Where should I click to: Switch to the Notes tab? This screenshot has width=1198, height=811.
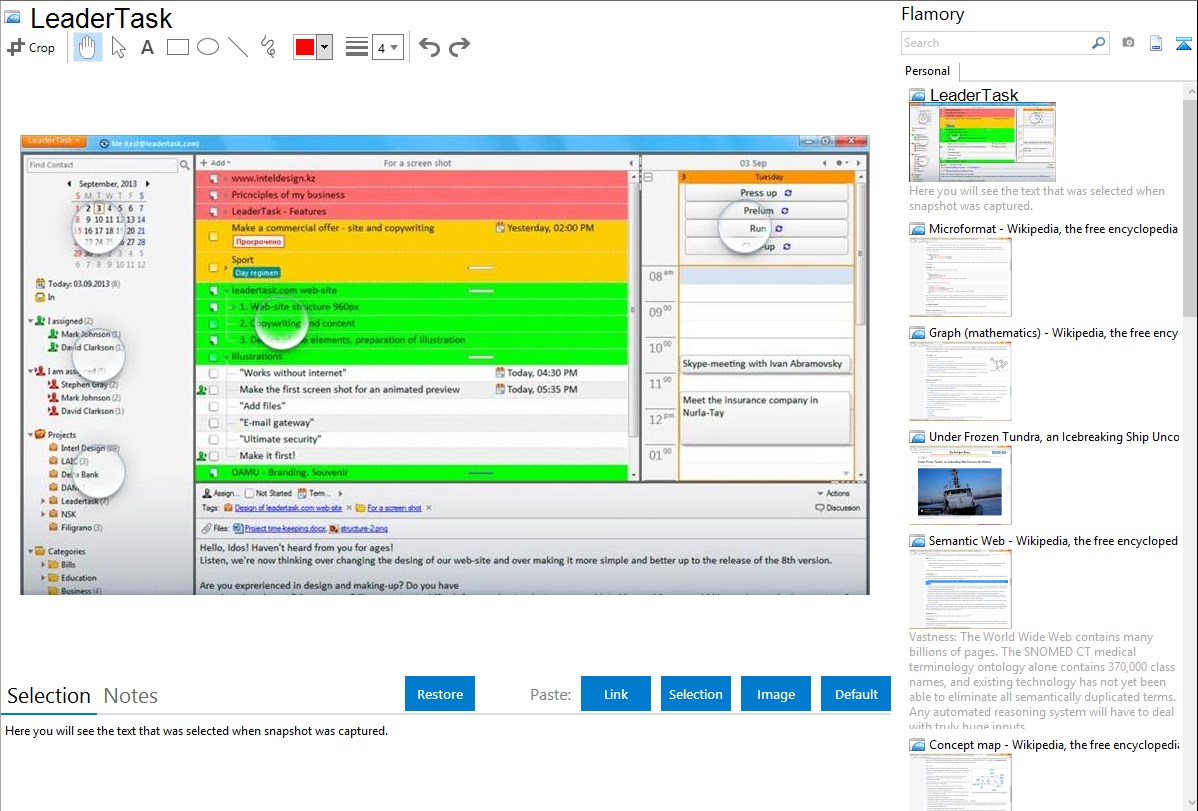coord(131,696)
